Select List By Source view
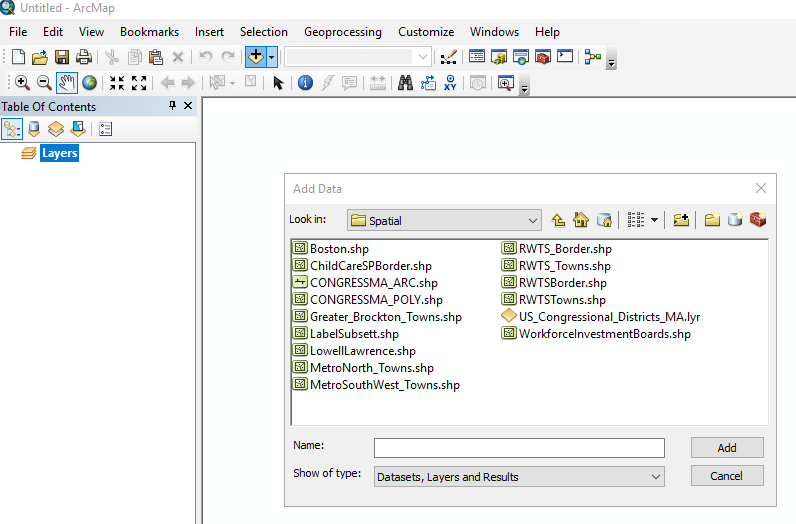The height and width of the screenshot is (524, 796). pos(34,129)
